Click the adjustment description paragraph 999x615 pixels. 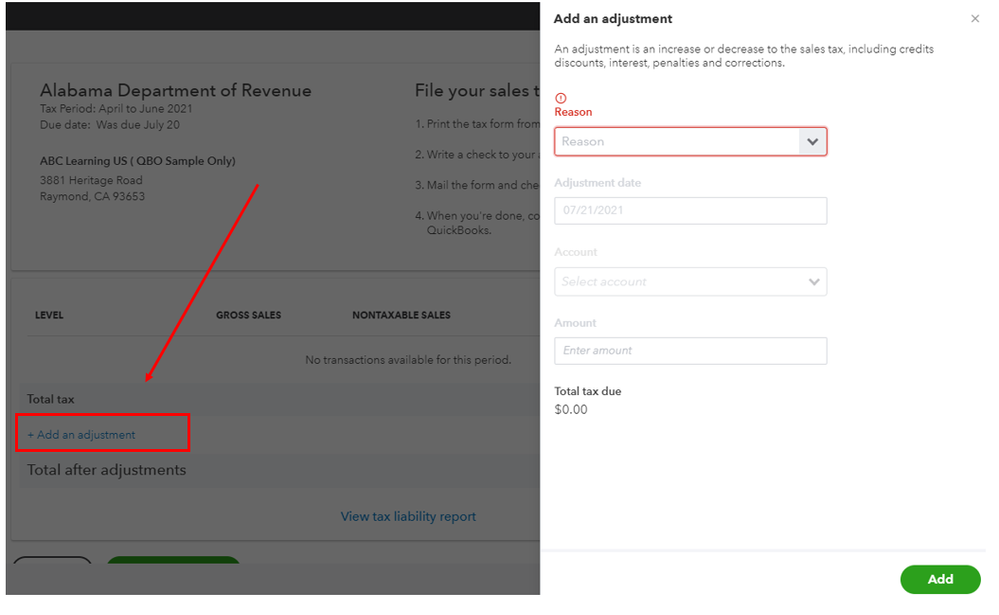(744, 56)
